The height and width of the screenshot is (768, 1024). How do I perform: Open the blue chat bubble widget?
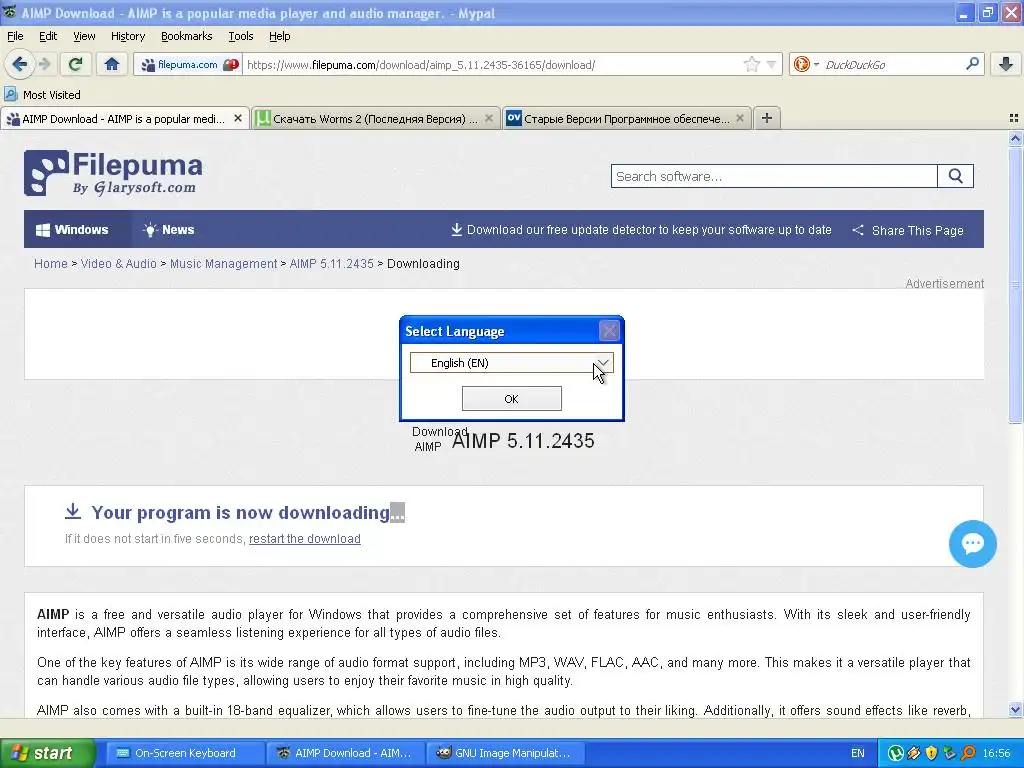(972, 543)
